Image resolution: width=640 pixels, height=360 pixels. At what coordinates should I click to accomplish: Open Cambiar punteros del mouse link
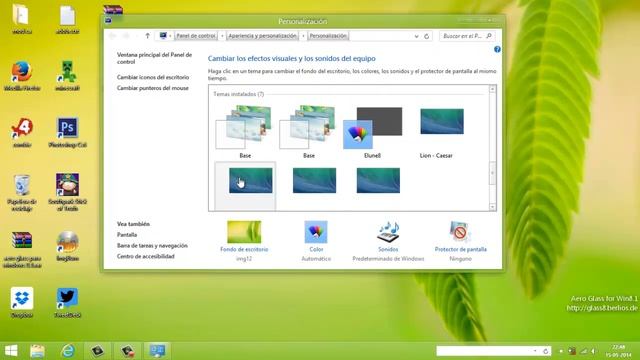pyautogui.click(x=153, y=88)
